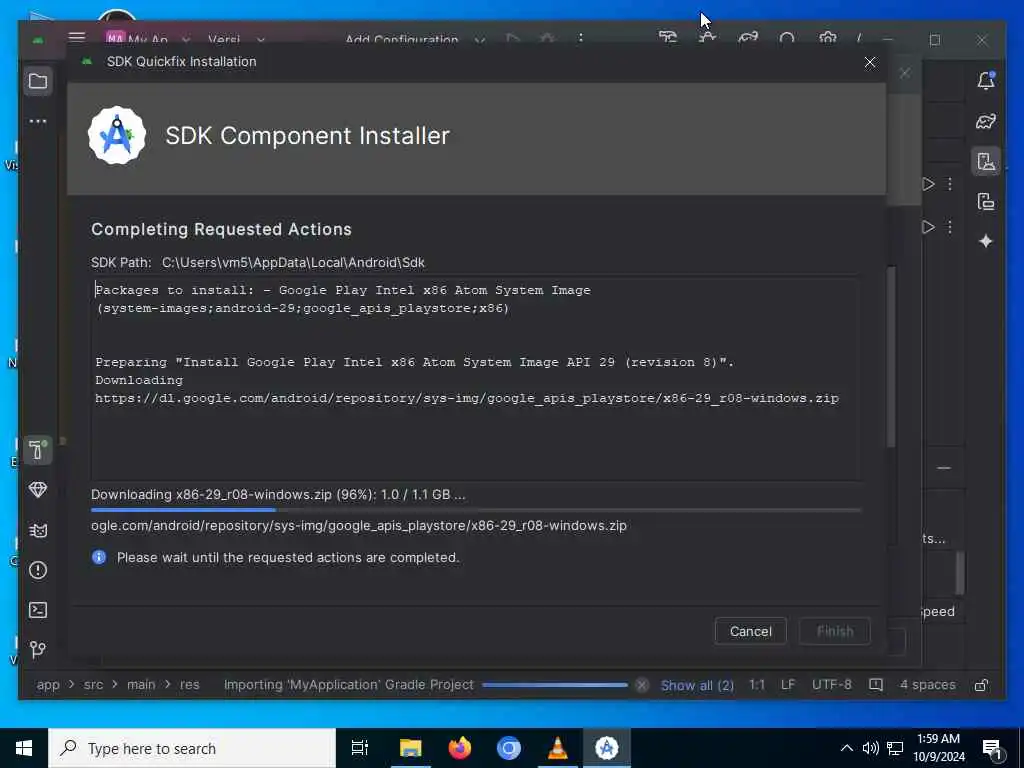Click the Windows Start button
1024x768 pixels.
[24, 748]
